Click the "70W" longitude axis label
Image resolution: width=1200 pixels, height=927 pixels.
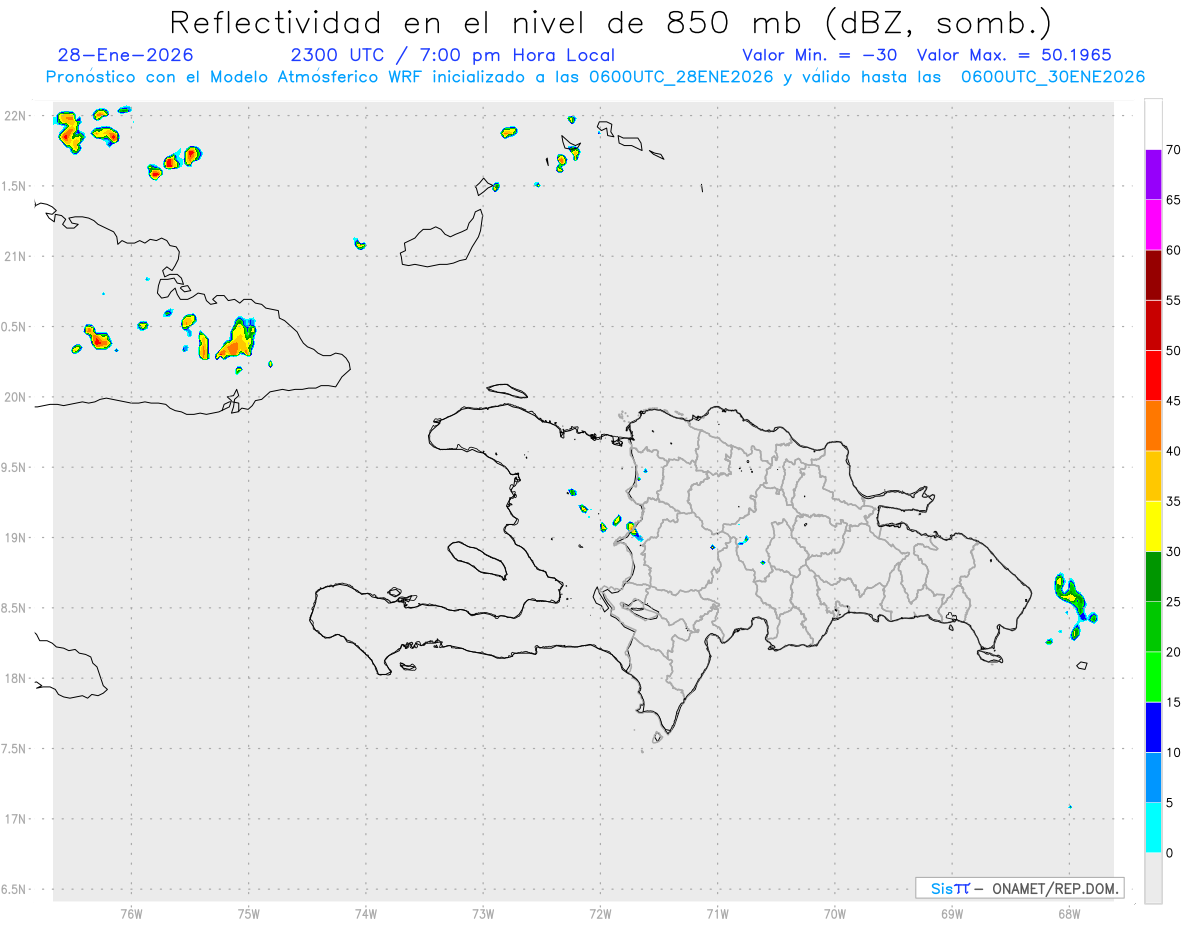(835, 913)
